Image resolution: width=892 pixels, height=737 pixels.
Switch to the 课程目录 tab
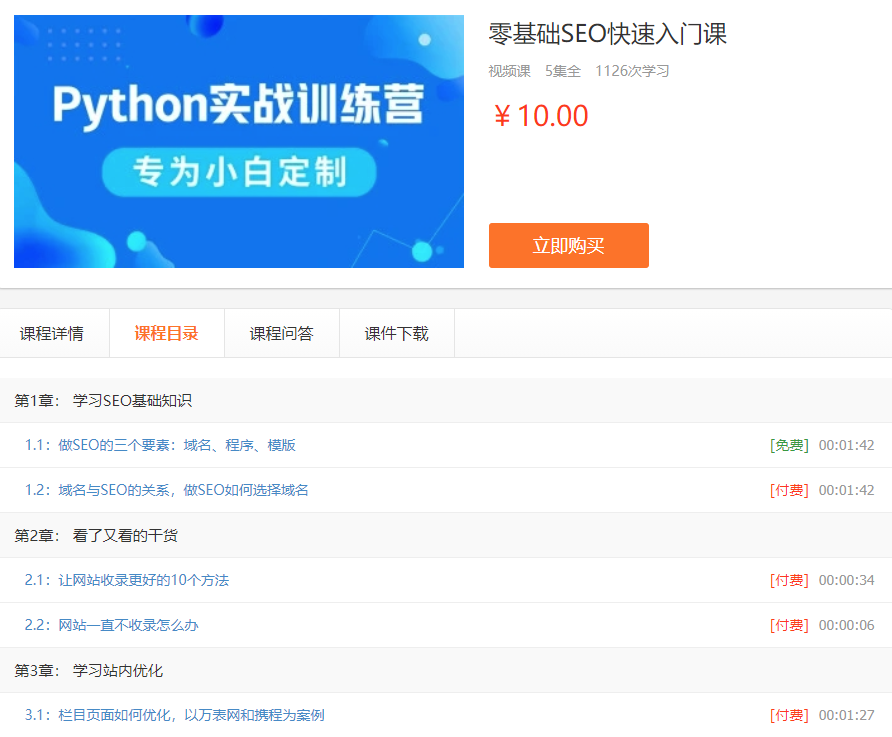coord(167,333)
